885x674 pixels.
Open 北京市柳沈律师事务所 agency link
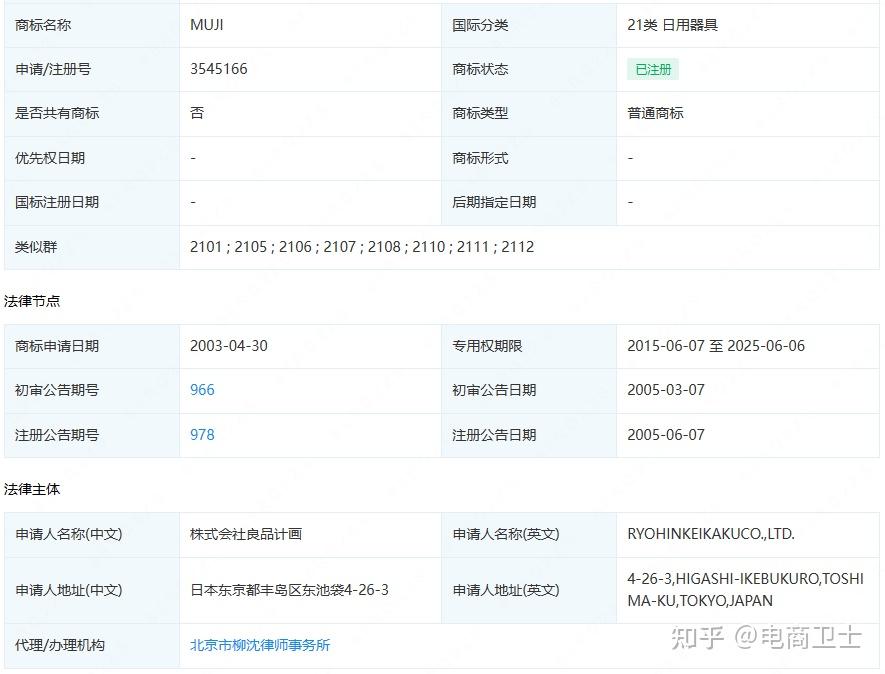pyautogui.click(x=260, y=645)
